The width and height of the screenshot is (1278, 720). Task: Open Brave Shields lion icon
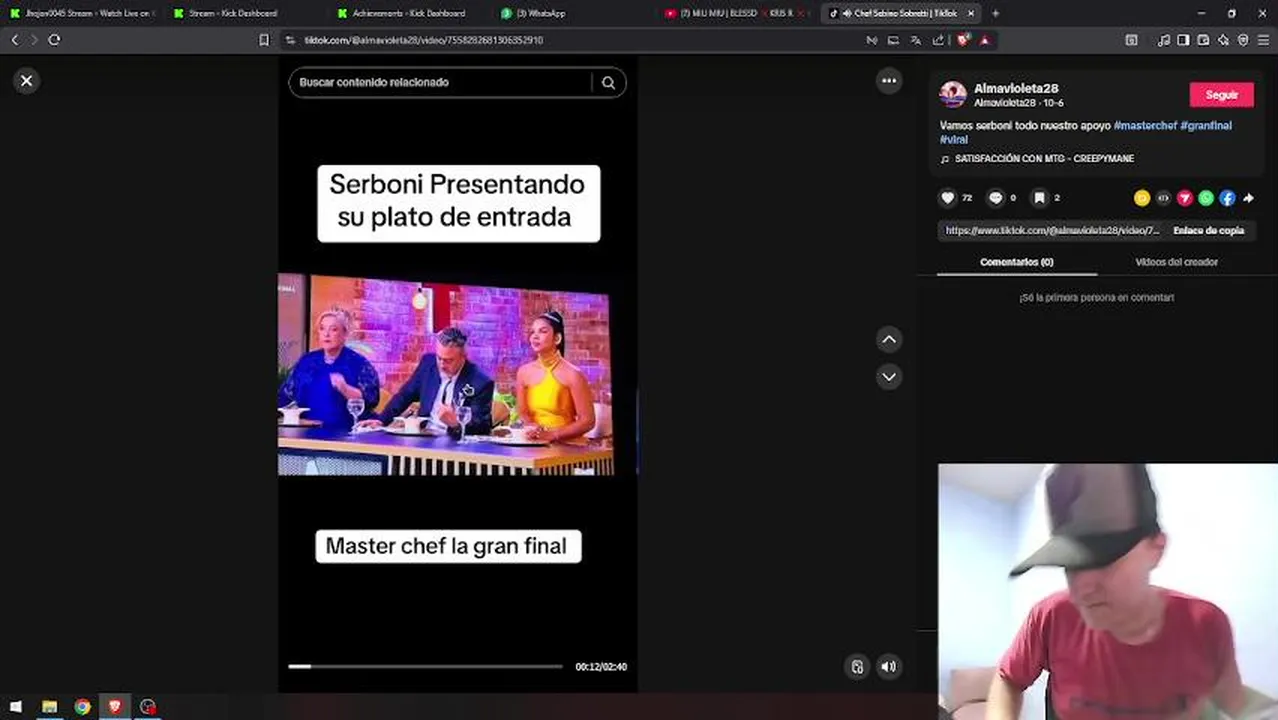pos(963,40)
